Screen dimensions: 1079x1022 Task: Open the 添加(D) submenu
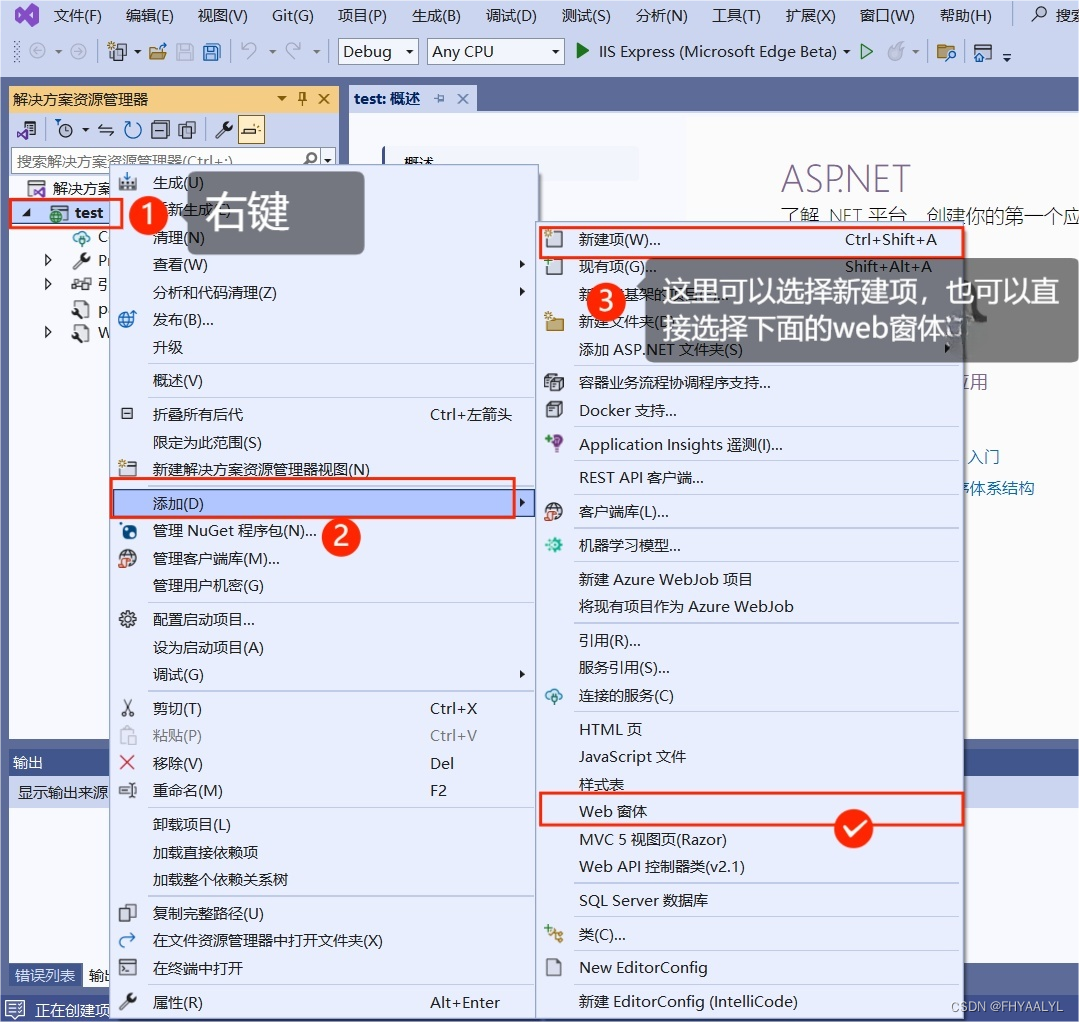pos(322,503)
